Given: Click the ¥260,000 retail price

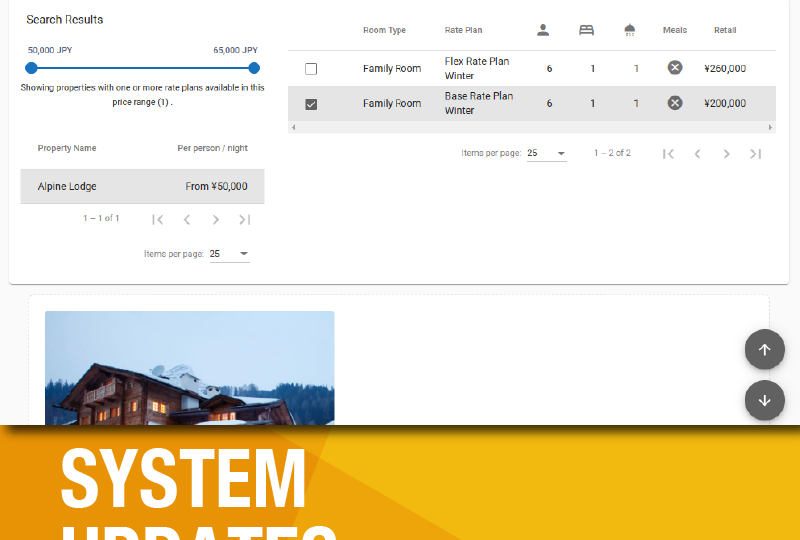Looking at the screenshot, I should (725, 68).
